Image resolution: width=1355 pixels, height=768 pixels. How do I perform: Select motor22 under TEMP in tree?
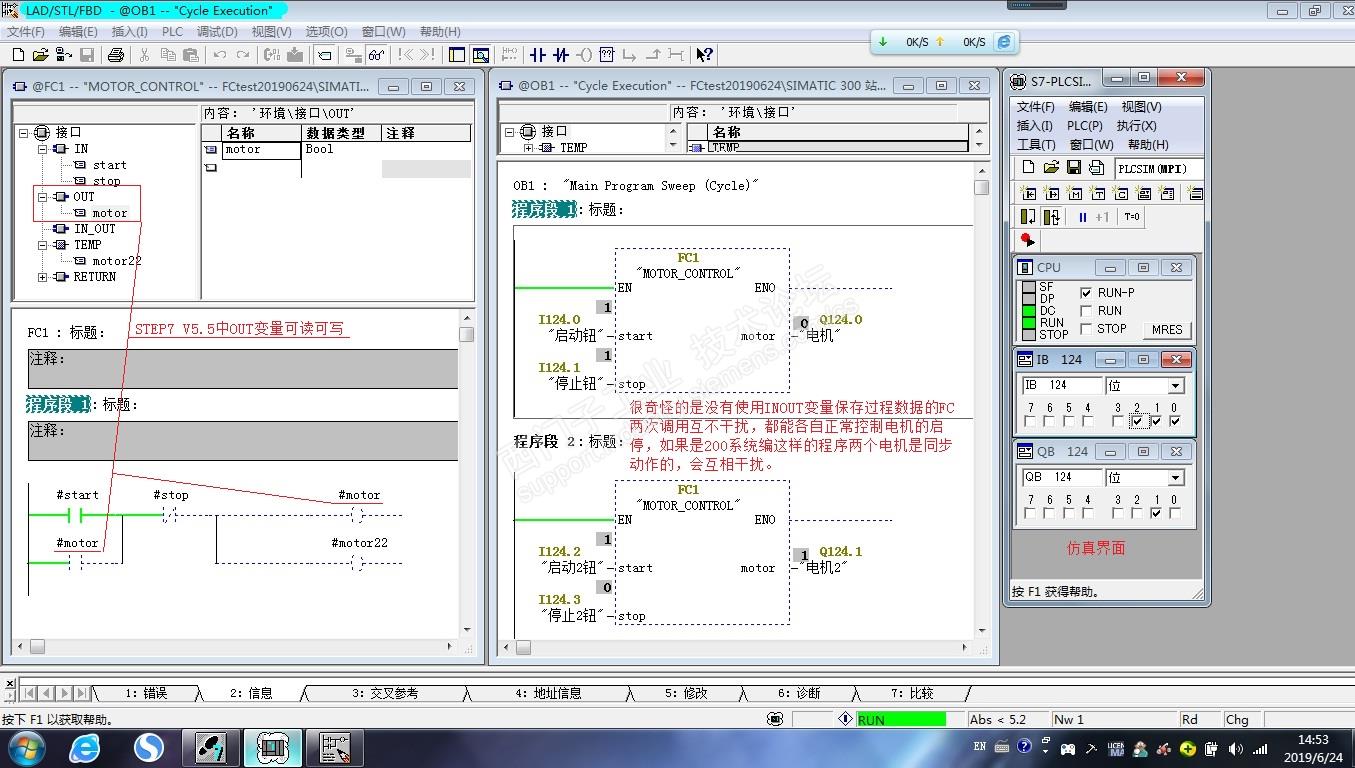(x=117, y=261)
